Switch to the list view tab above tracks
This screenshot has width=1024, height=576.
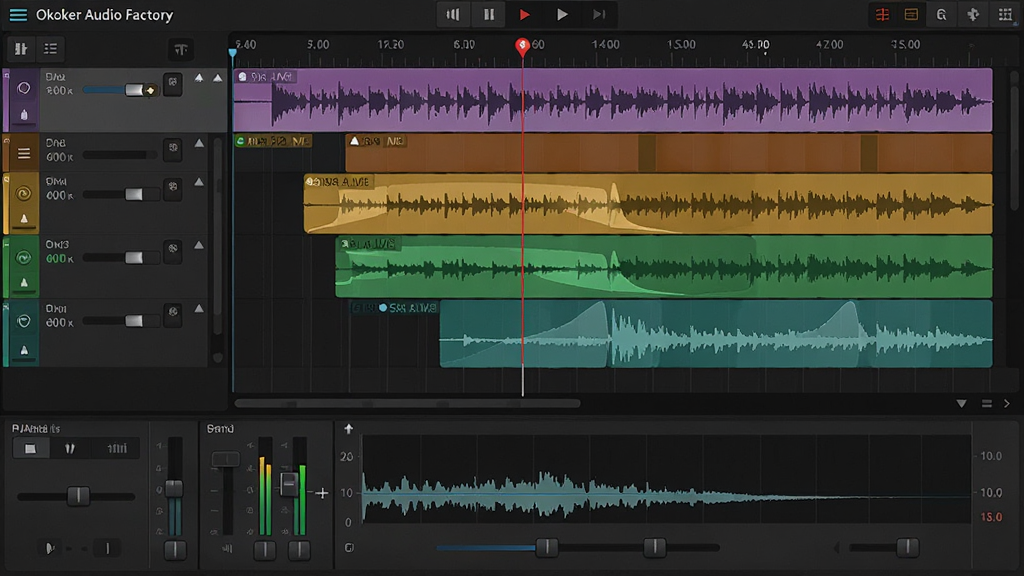tap(50, 49)
